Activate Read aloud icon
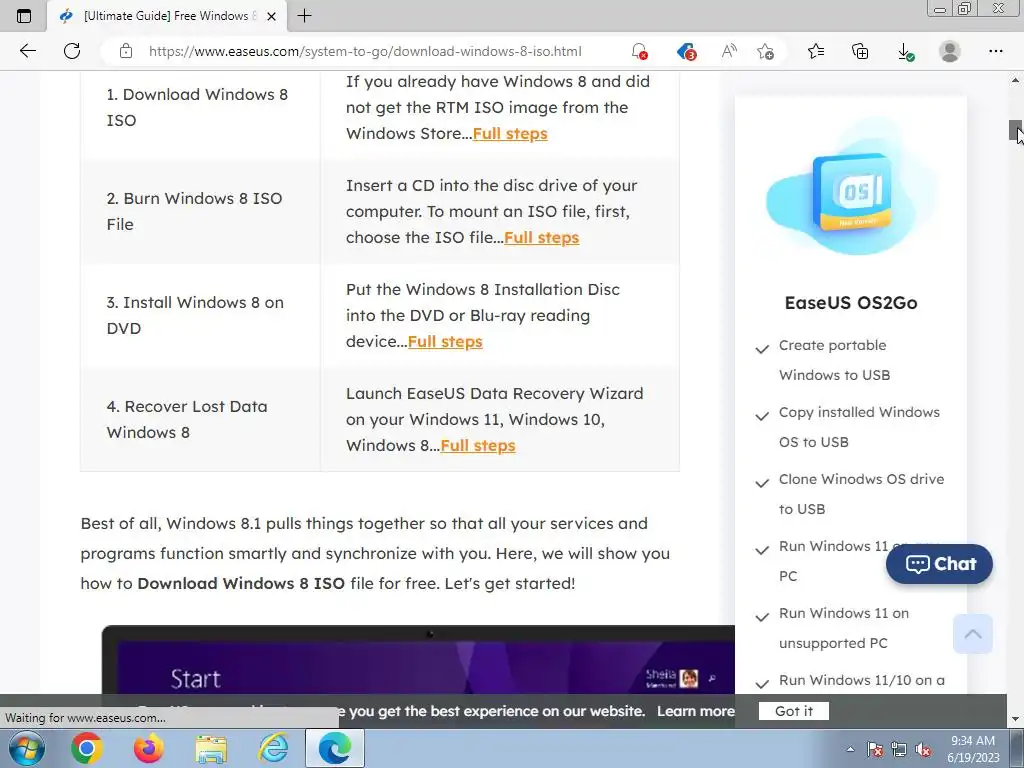 [x=729, y=51]
